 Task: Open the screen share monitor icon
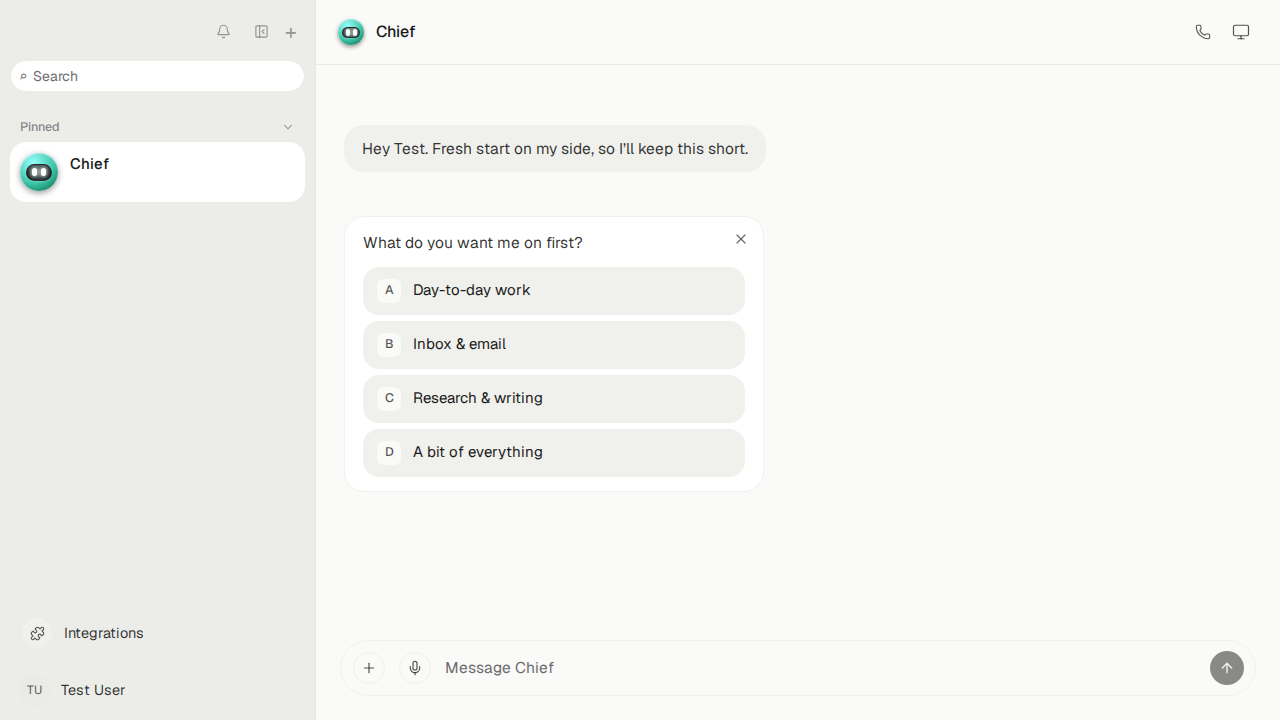[1241, 32]
